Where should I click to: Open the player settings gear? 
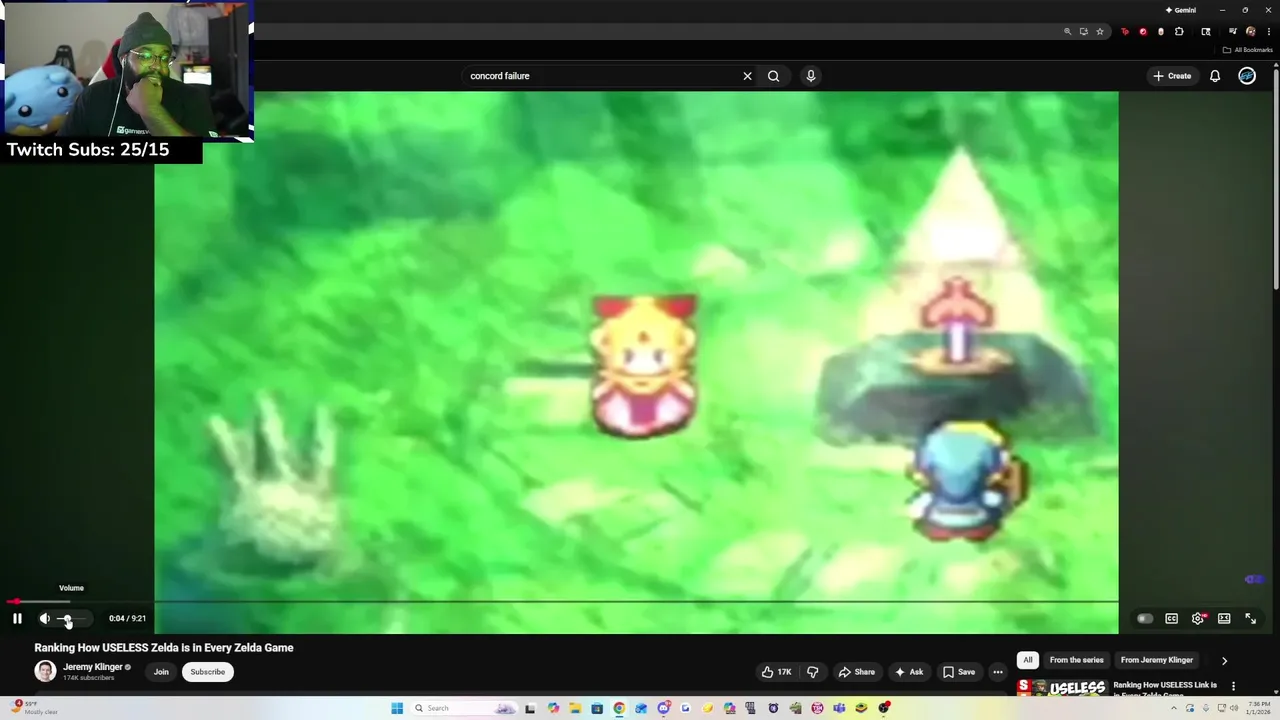pos(1198,619)
